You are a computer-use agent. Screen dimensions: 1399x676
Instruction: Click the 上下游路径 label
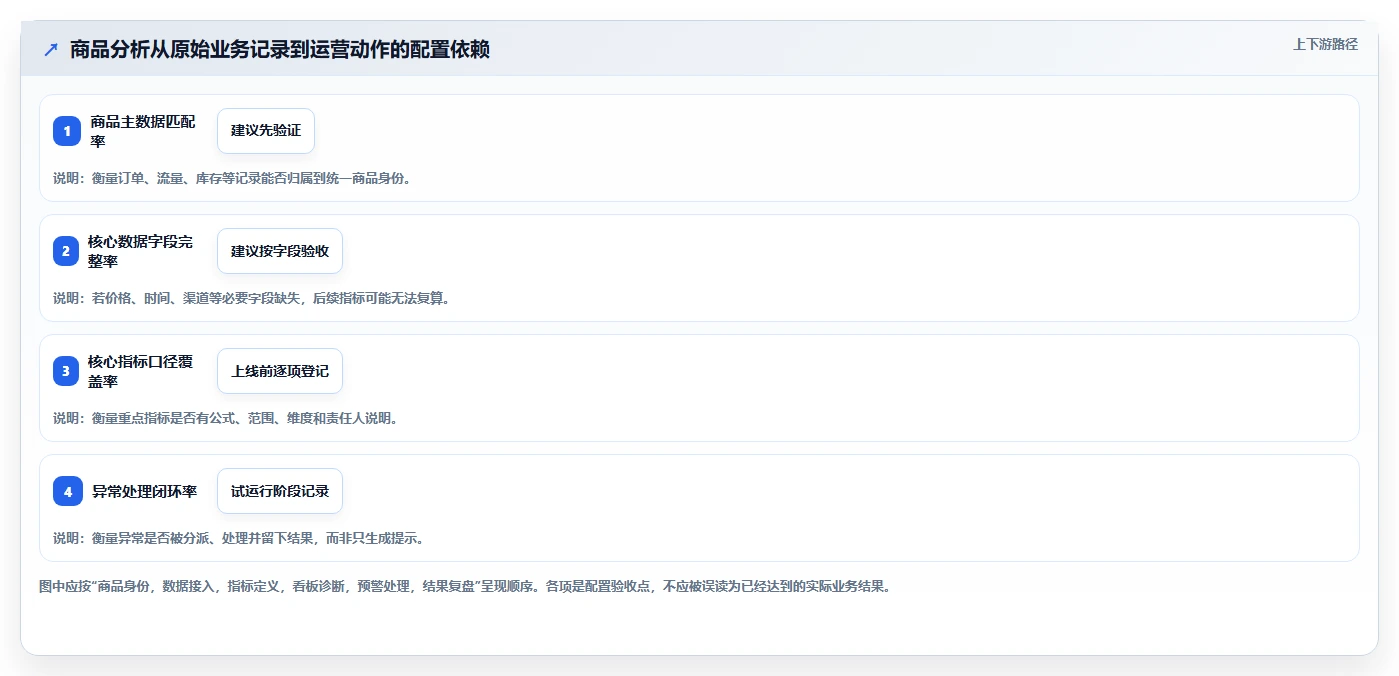[1325, 44]
